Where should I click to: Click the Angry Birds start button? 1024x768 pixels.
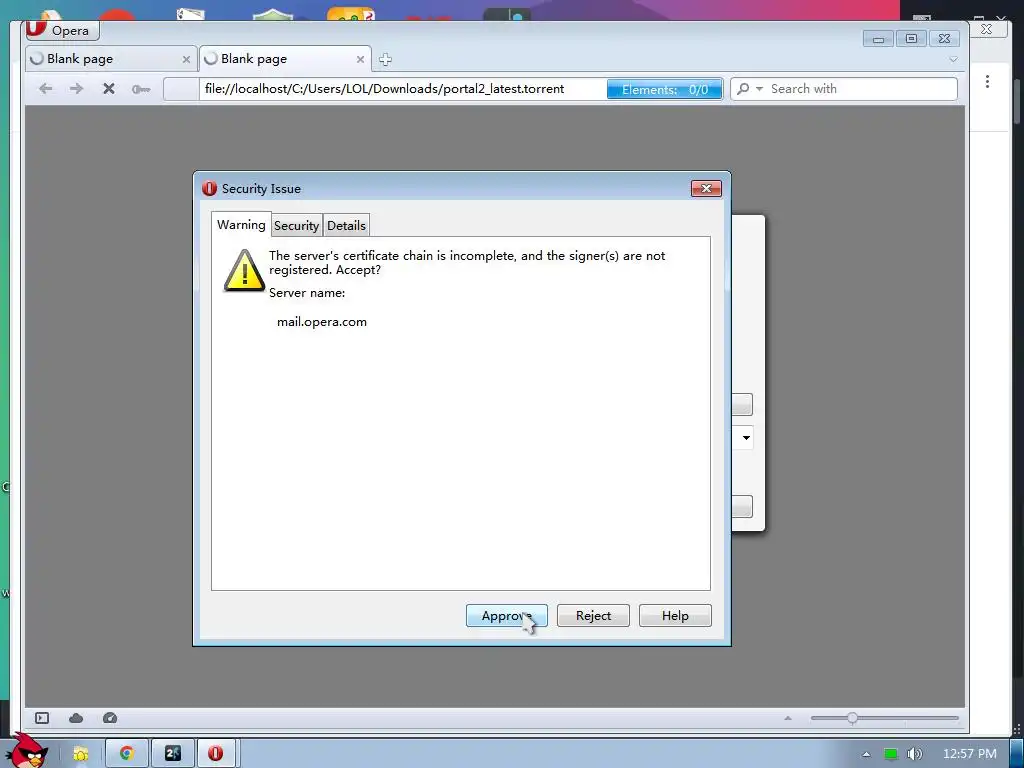pyautogui.click(x=26, y=752)
